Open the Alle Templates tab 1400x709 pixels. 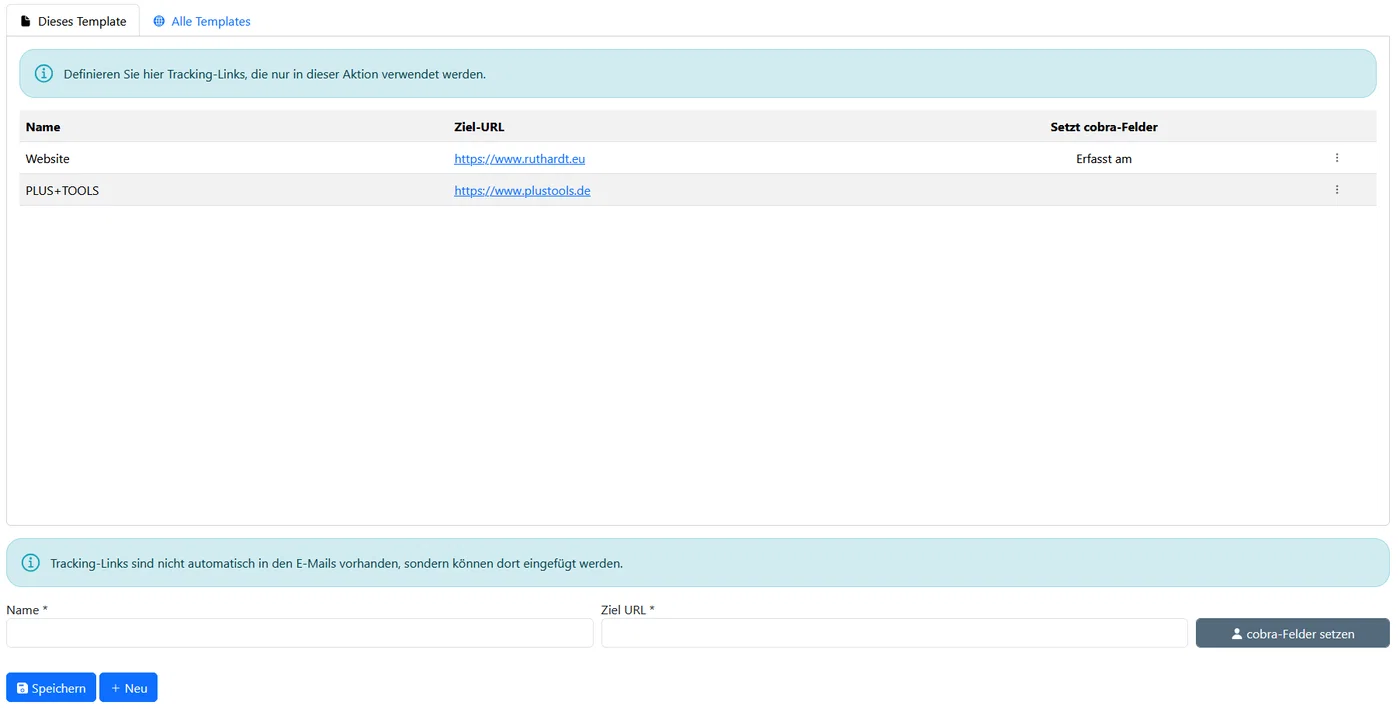(201, 21)
